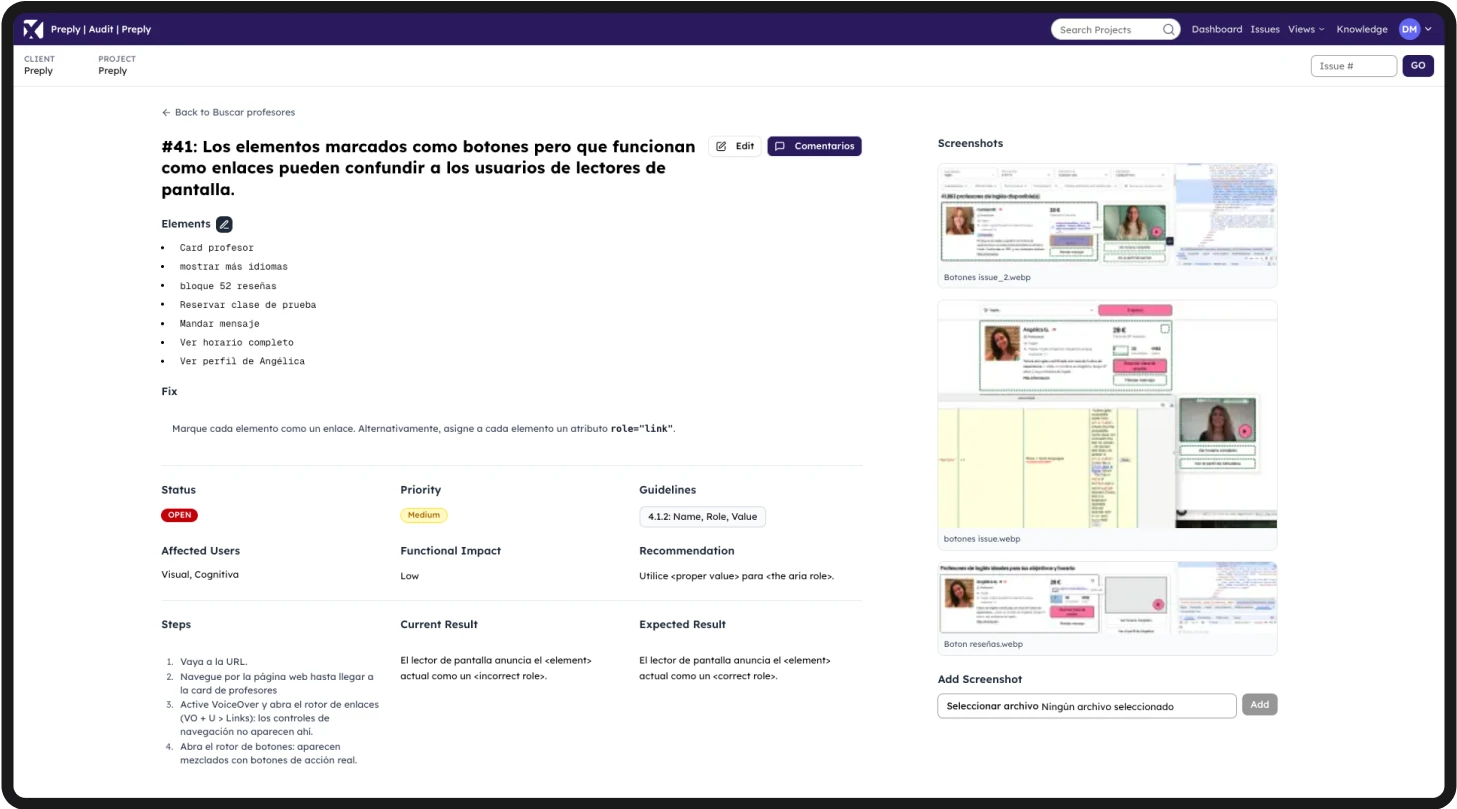This screenshot has width=1457, height=809.
Task: Select the 'bloque 52 reseñas' element entry
Action: pos(228,286)
